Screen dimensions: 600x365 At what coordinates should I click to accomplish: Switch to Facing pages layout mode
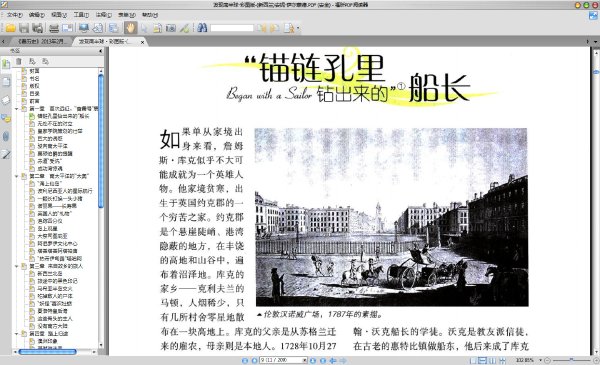(x=492, y=360)
